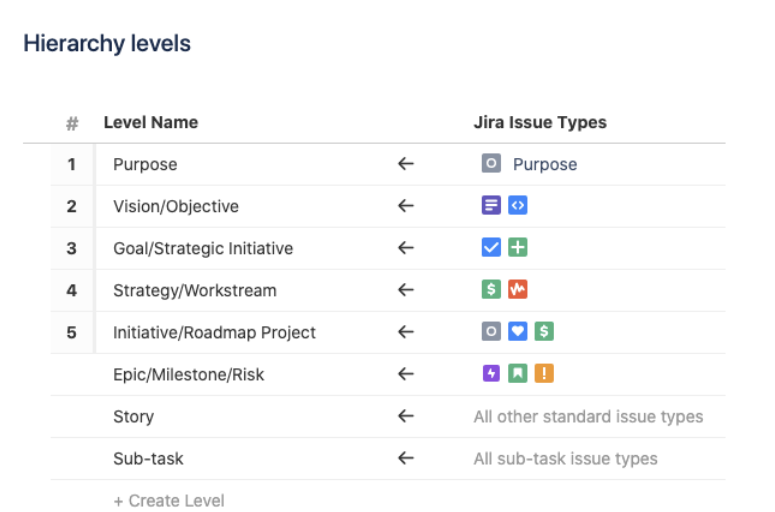This screenshot has width=775, height=512.
Task: Click the blue code brackets icon
Action: (517, 206)
